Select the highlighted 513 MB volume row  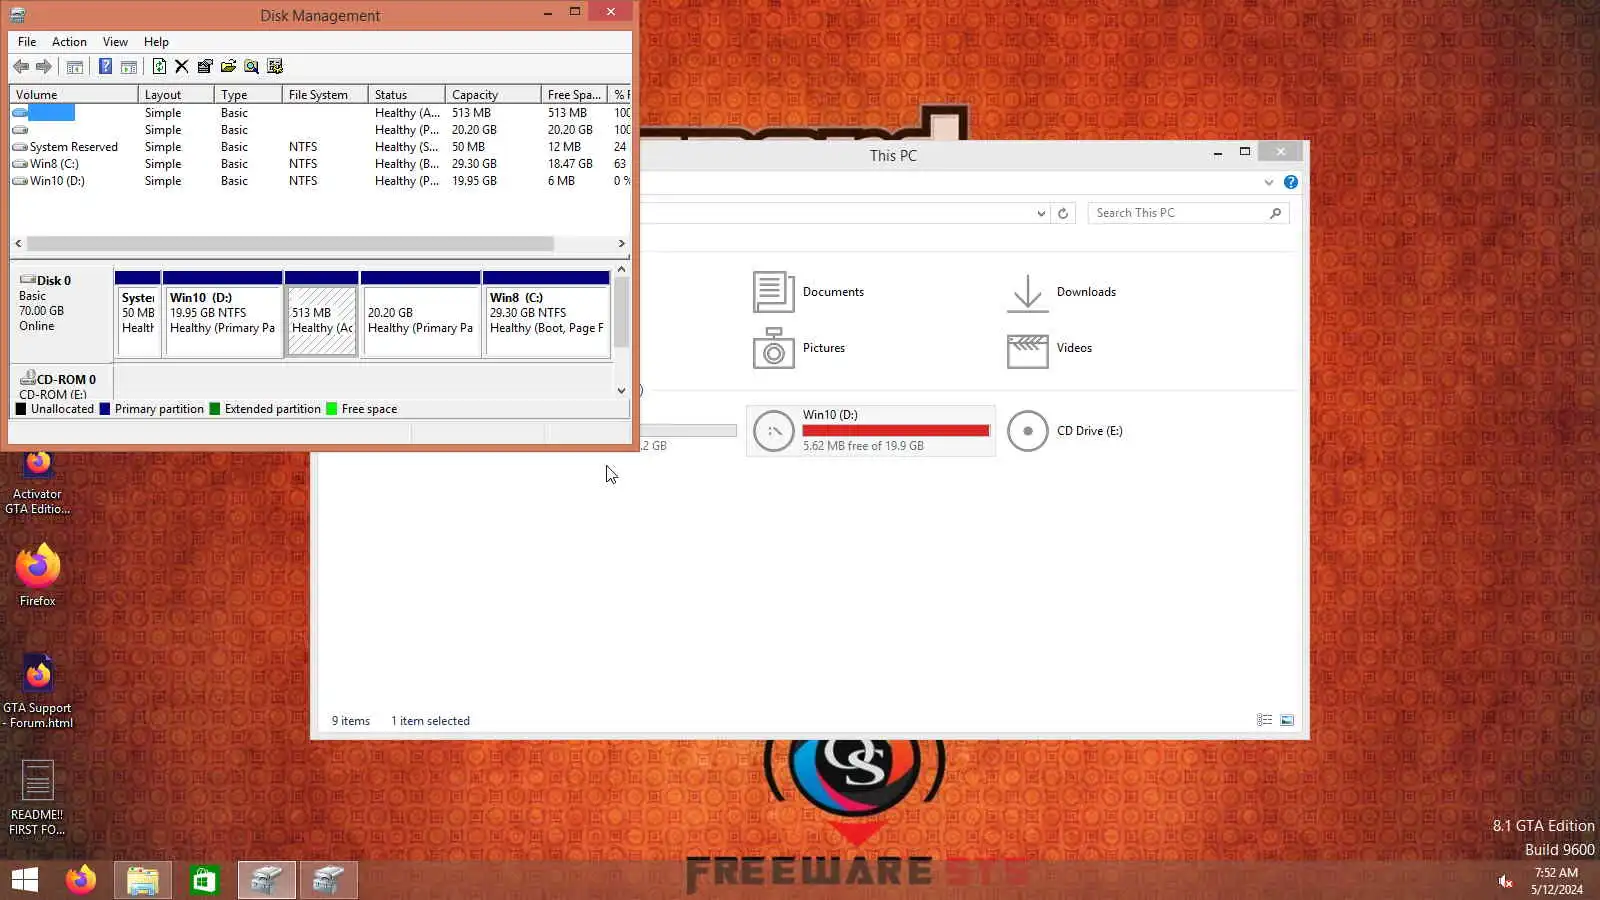[x=320, y=113]
